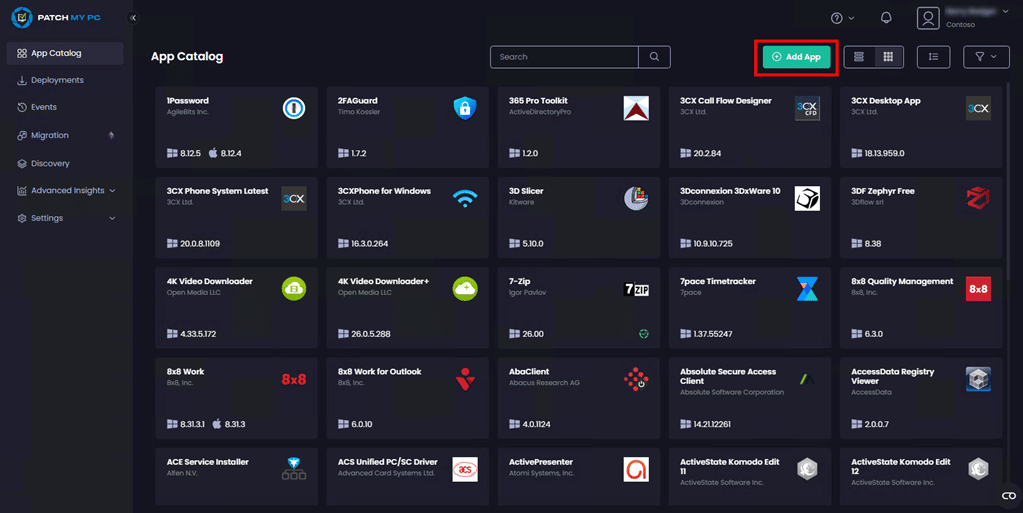Click the notifications bell icon
The image size is (1023, 513).
click(x=886, y=18)
